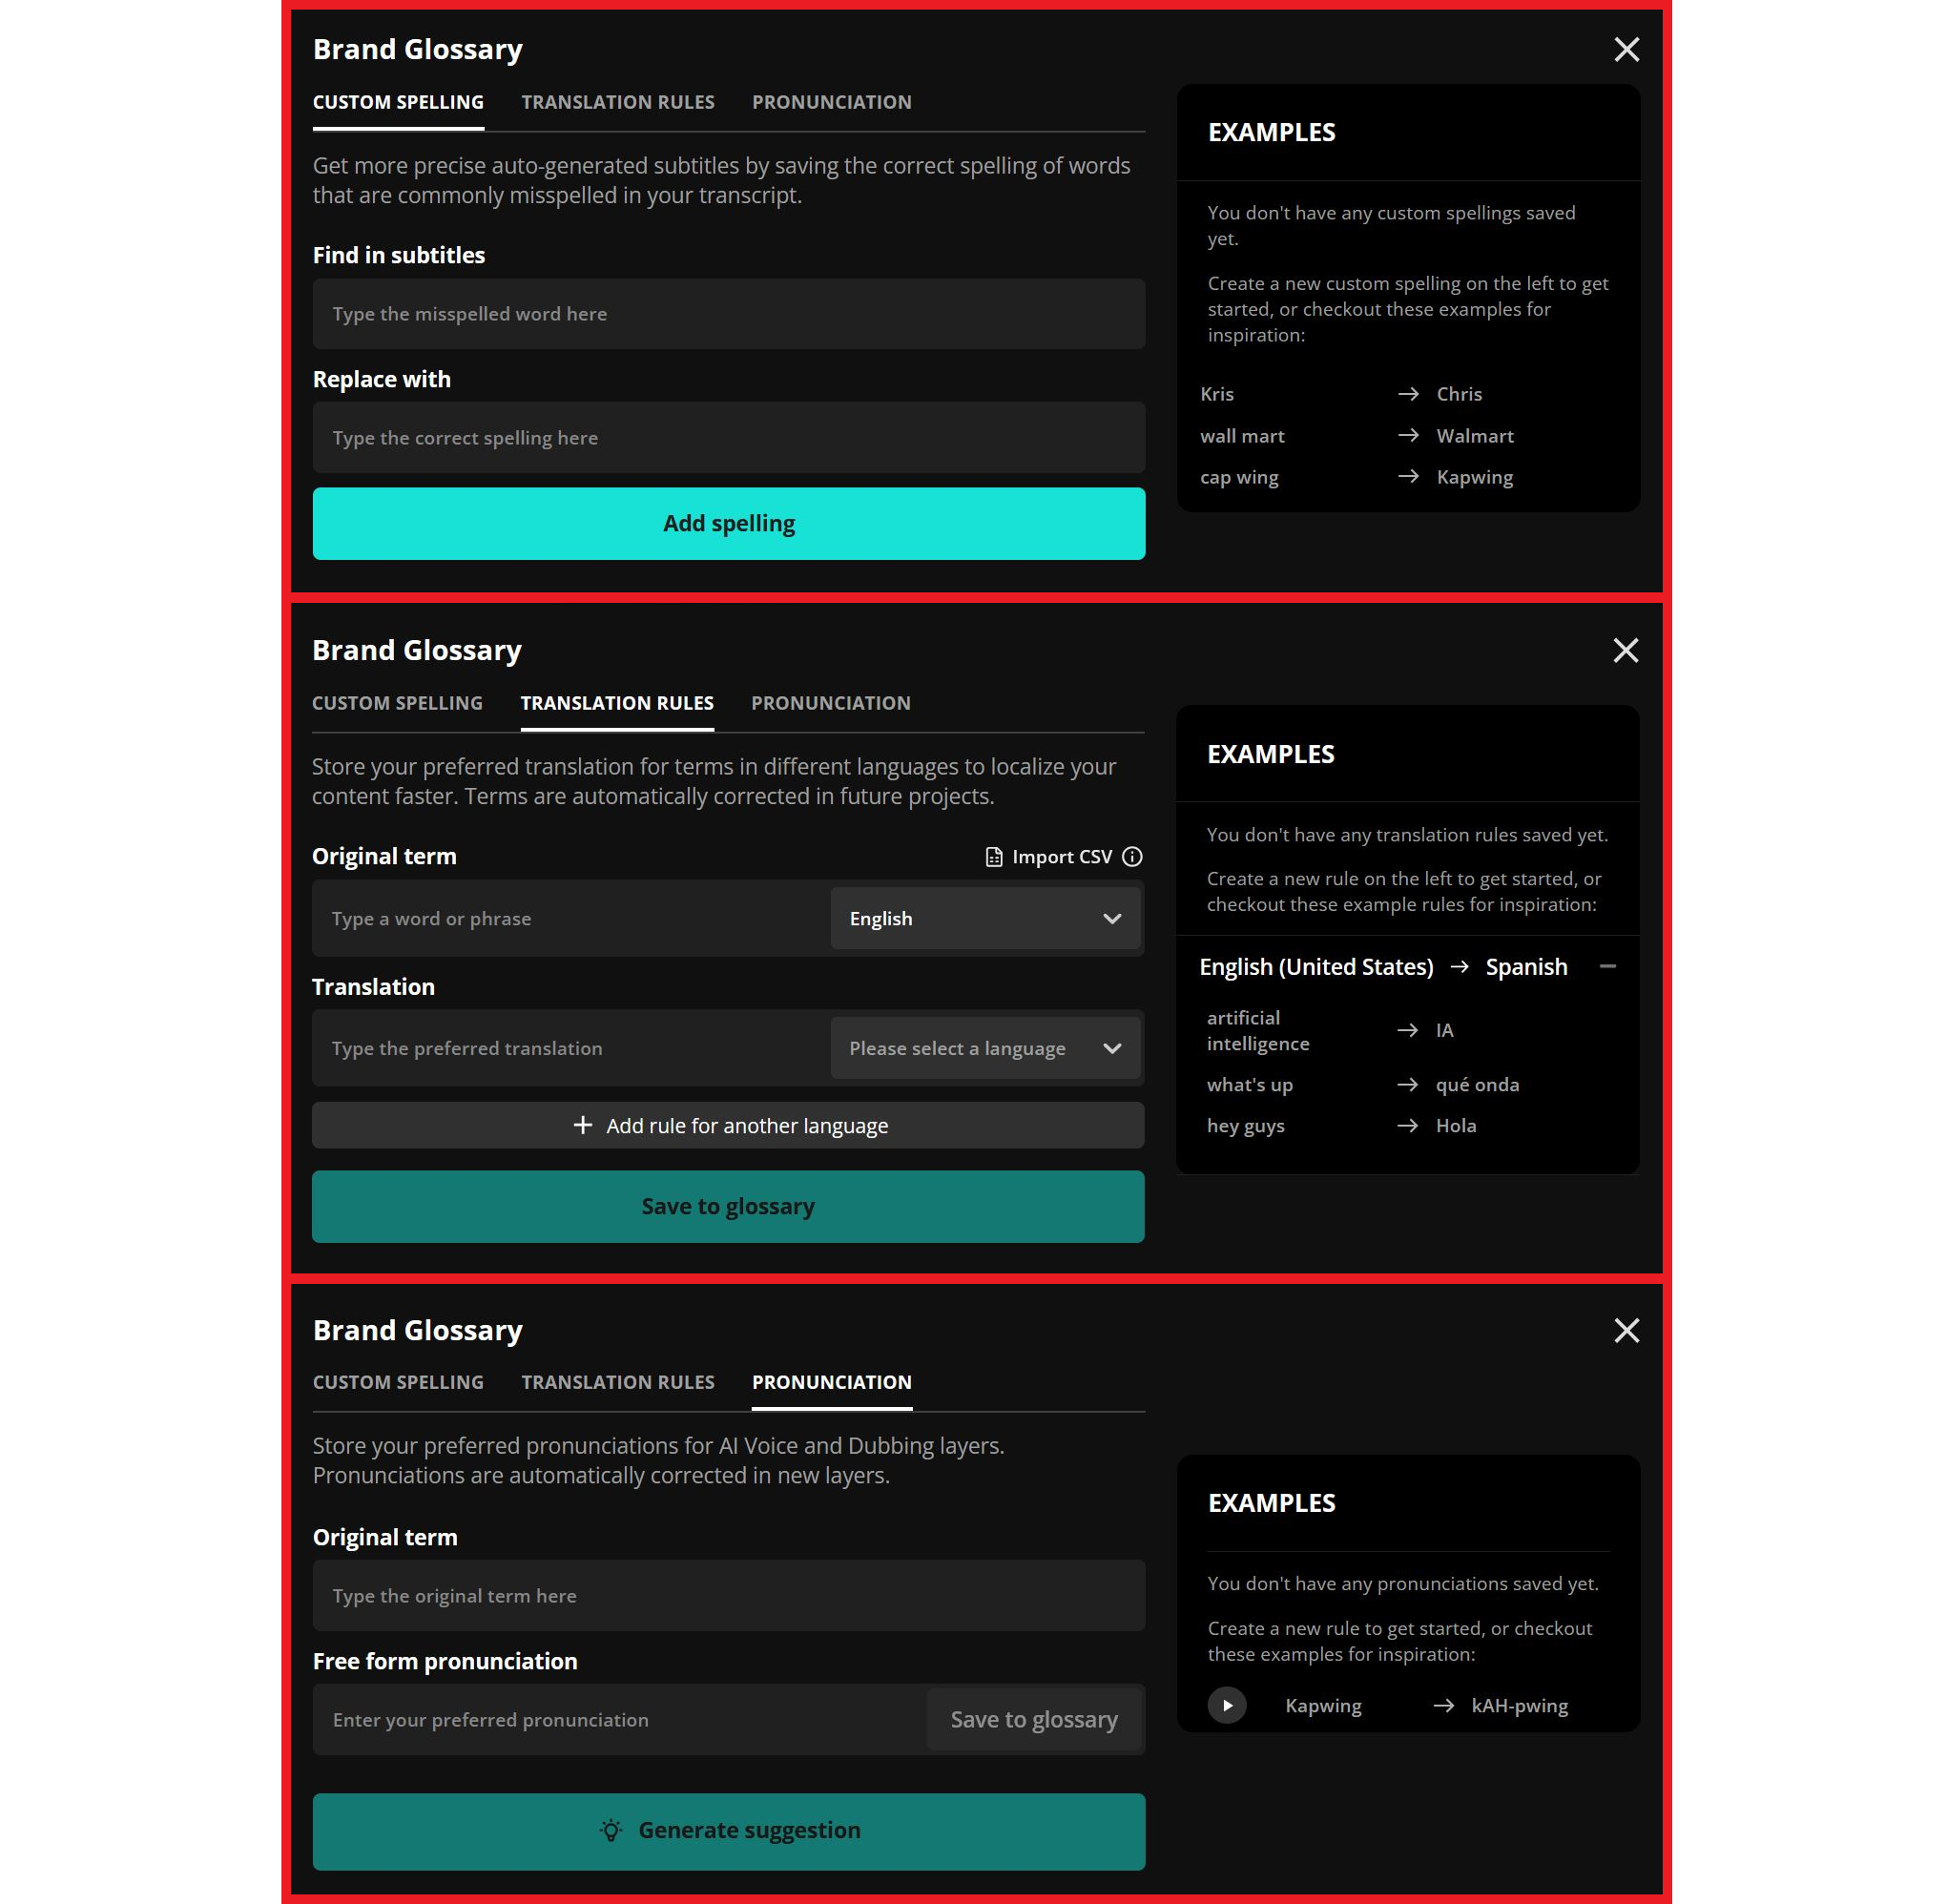
Task: Click the Generate suggestion button
Action: click(728, 1830)
